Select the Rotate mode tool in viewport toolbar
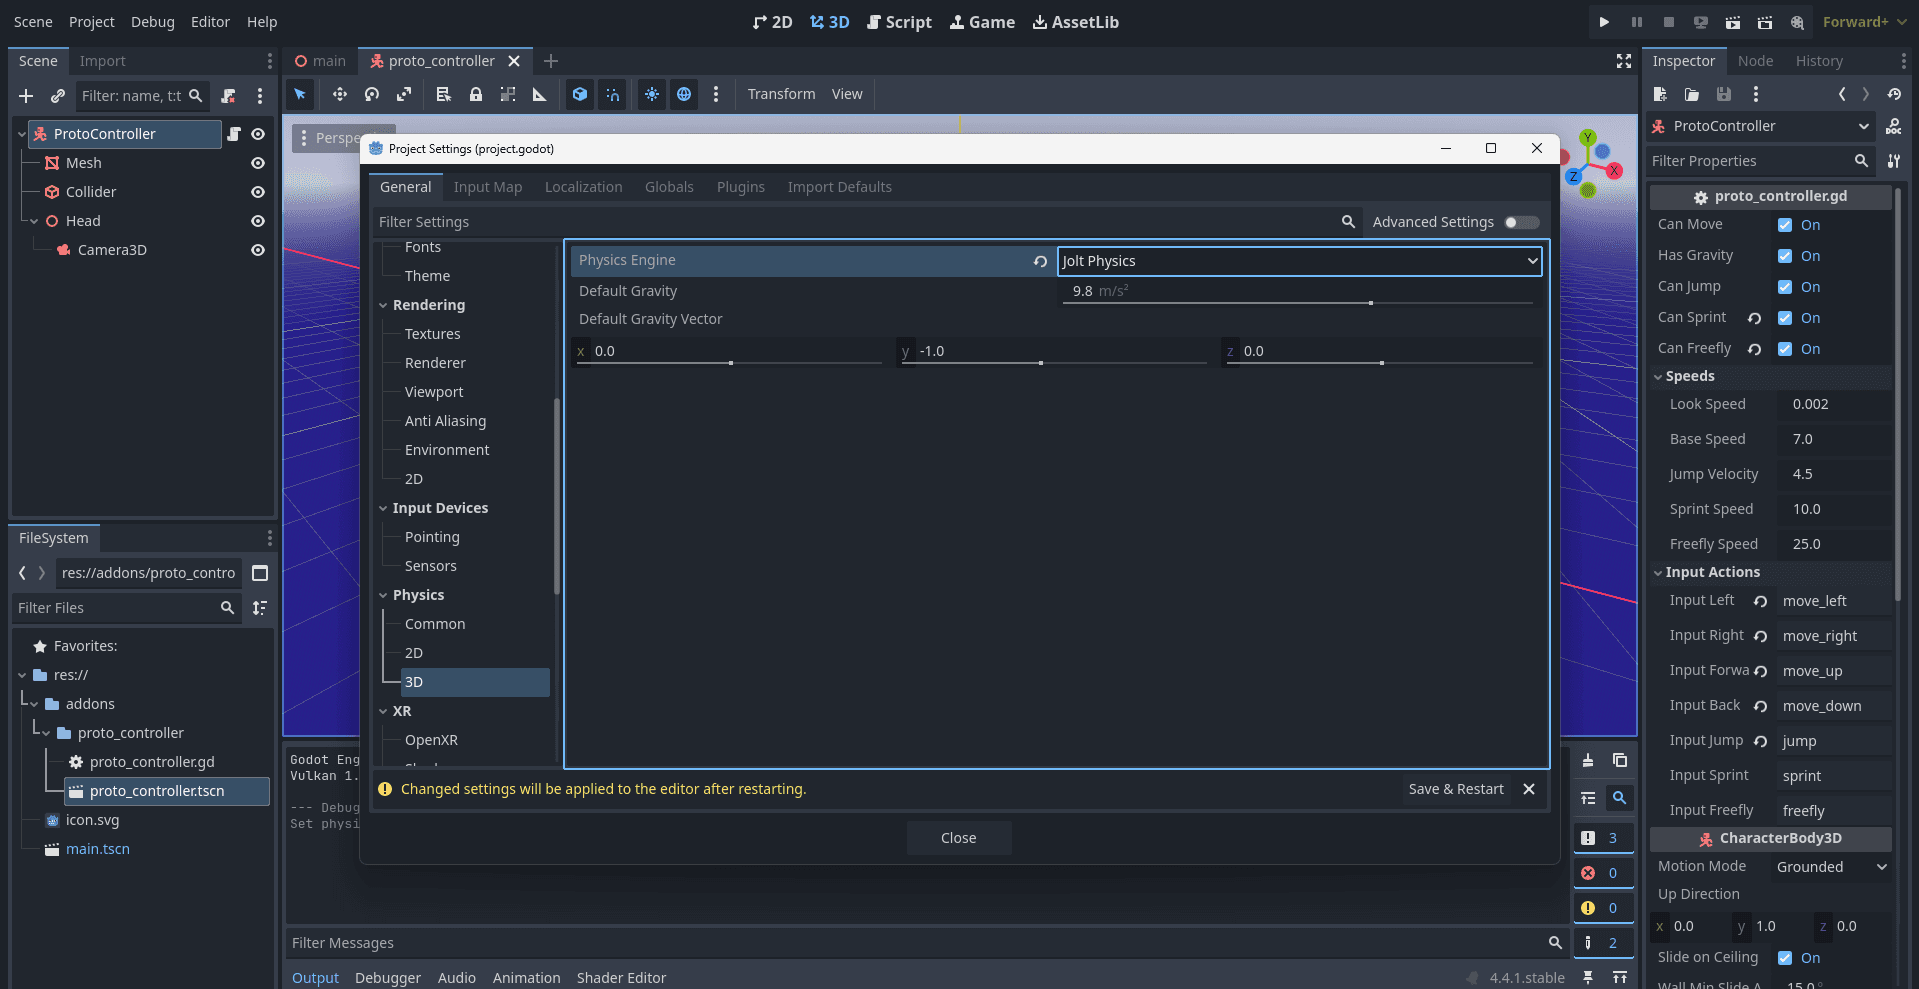Screen dimensions: 1919x989 372,94
